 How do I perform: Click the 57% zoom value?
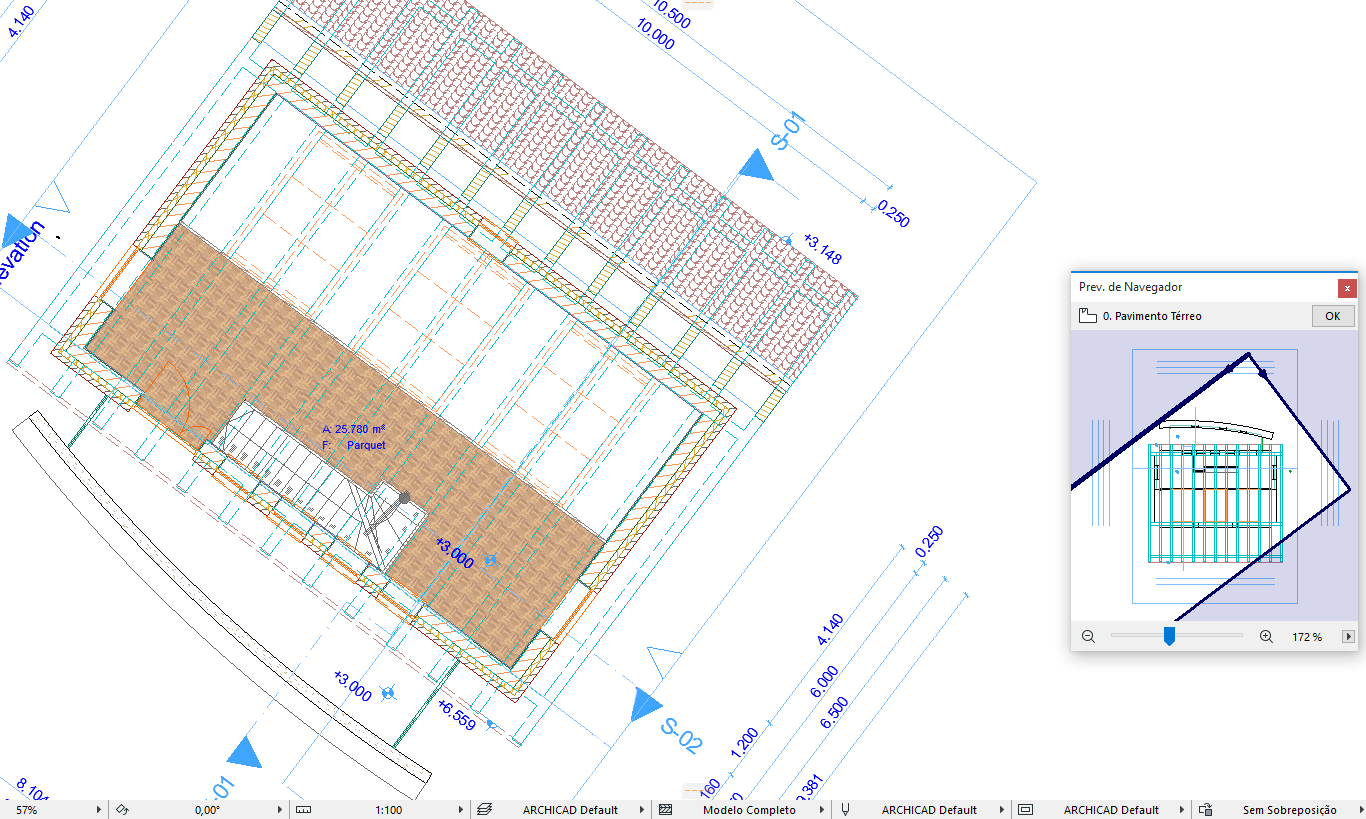[x=27, y=810]
